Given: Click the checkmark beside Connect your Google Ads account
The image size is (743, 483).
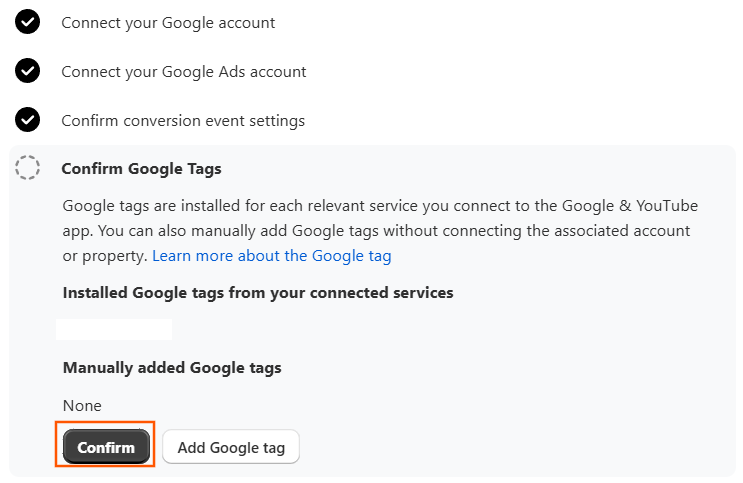Looking at the screenshot, I should 27,71.
